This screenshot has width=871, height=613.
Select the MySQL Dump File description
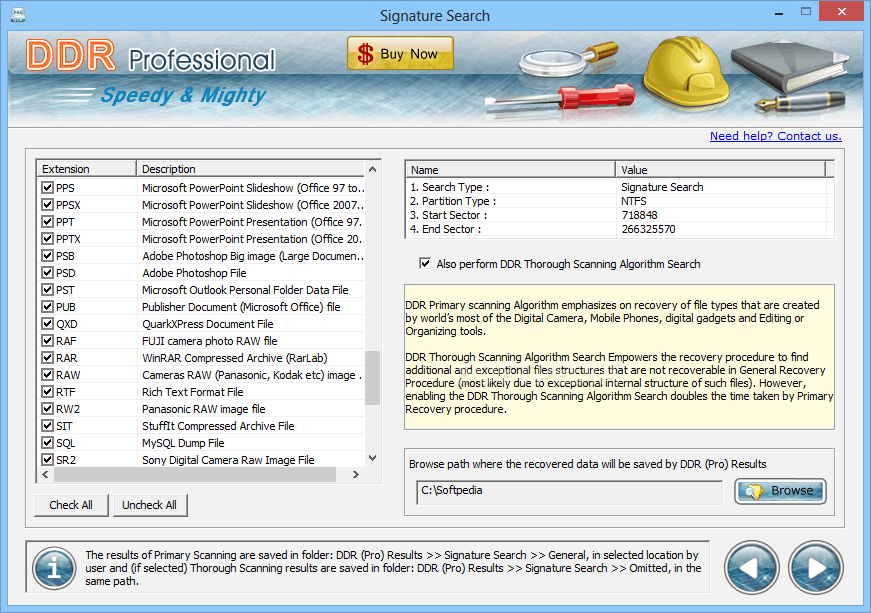pyautogui.click(x=183, y=443)
